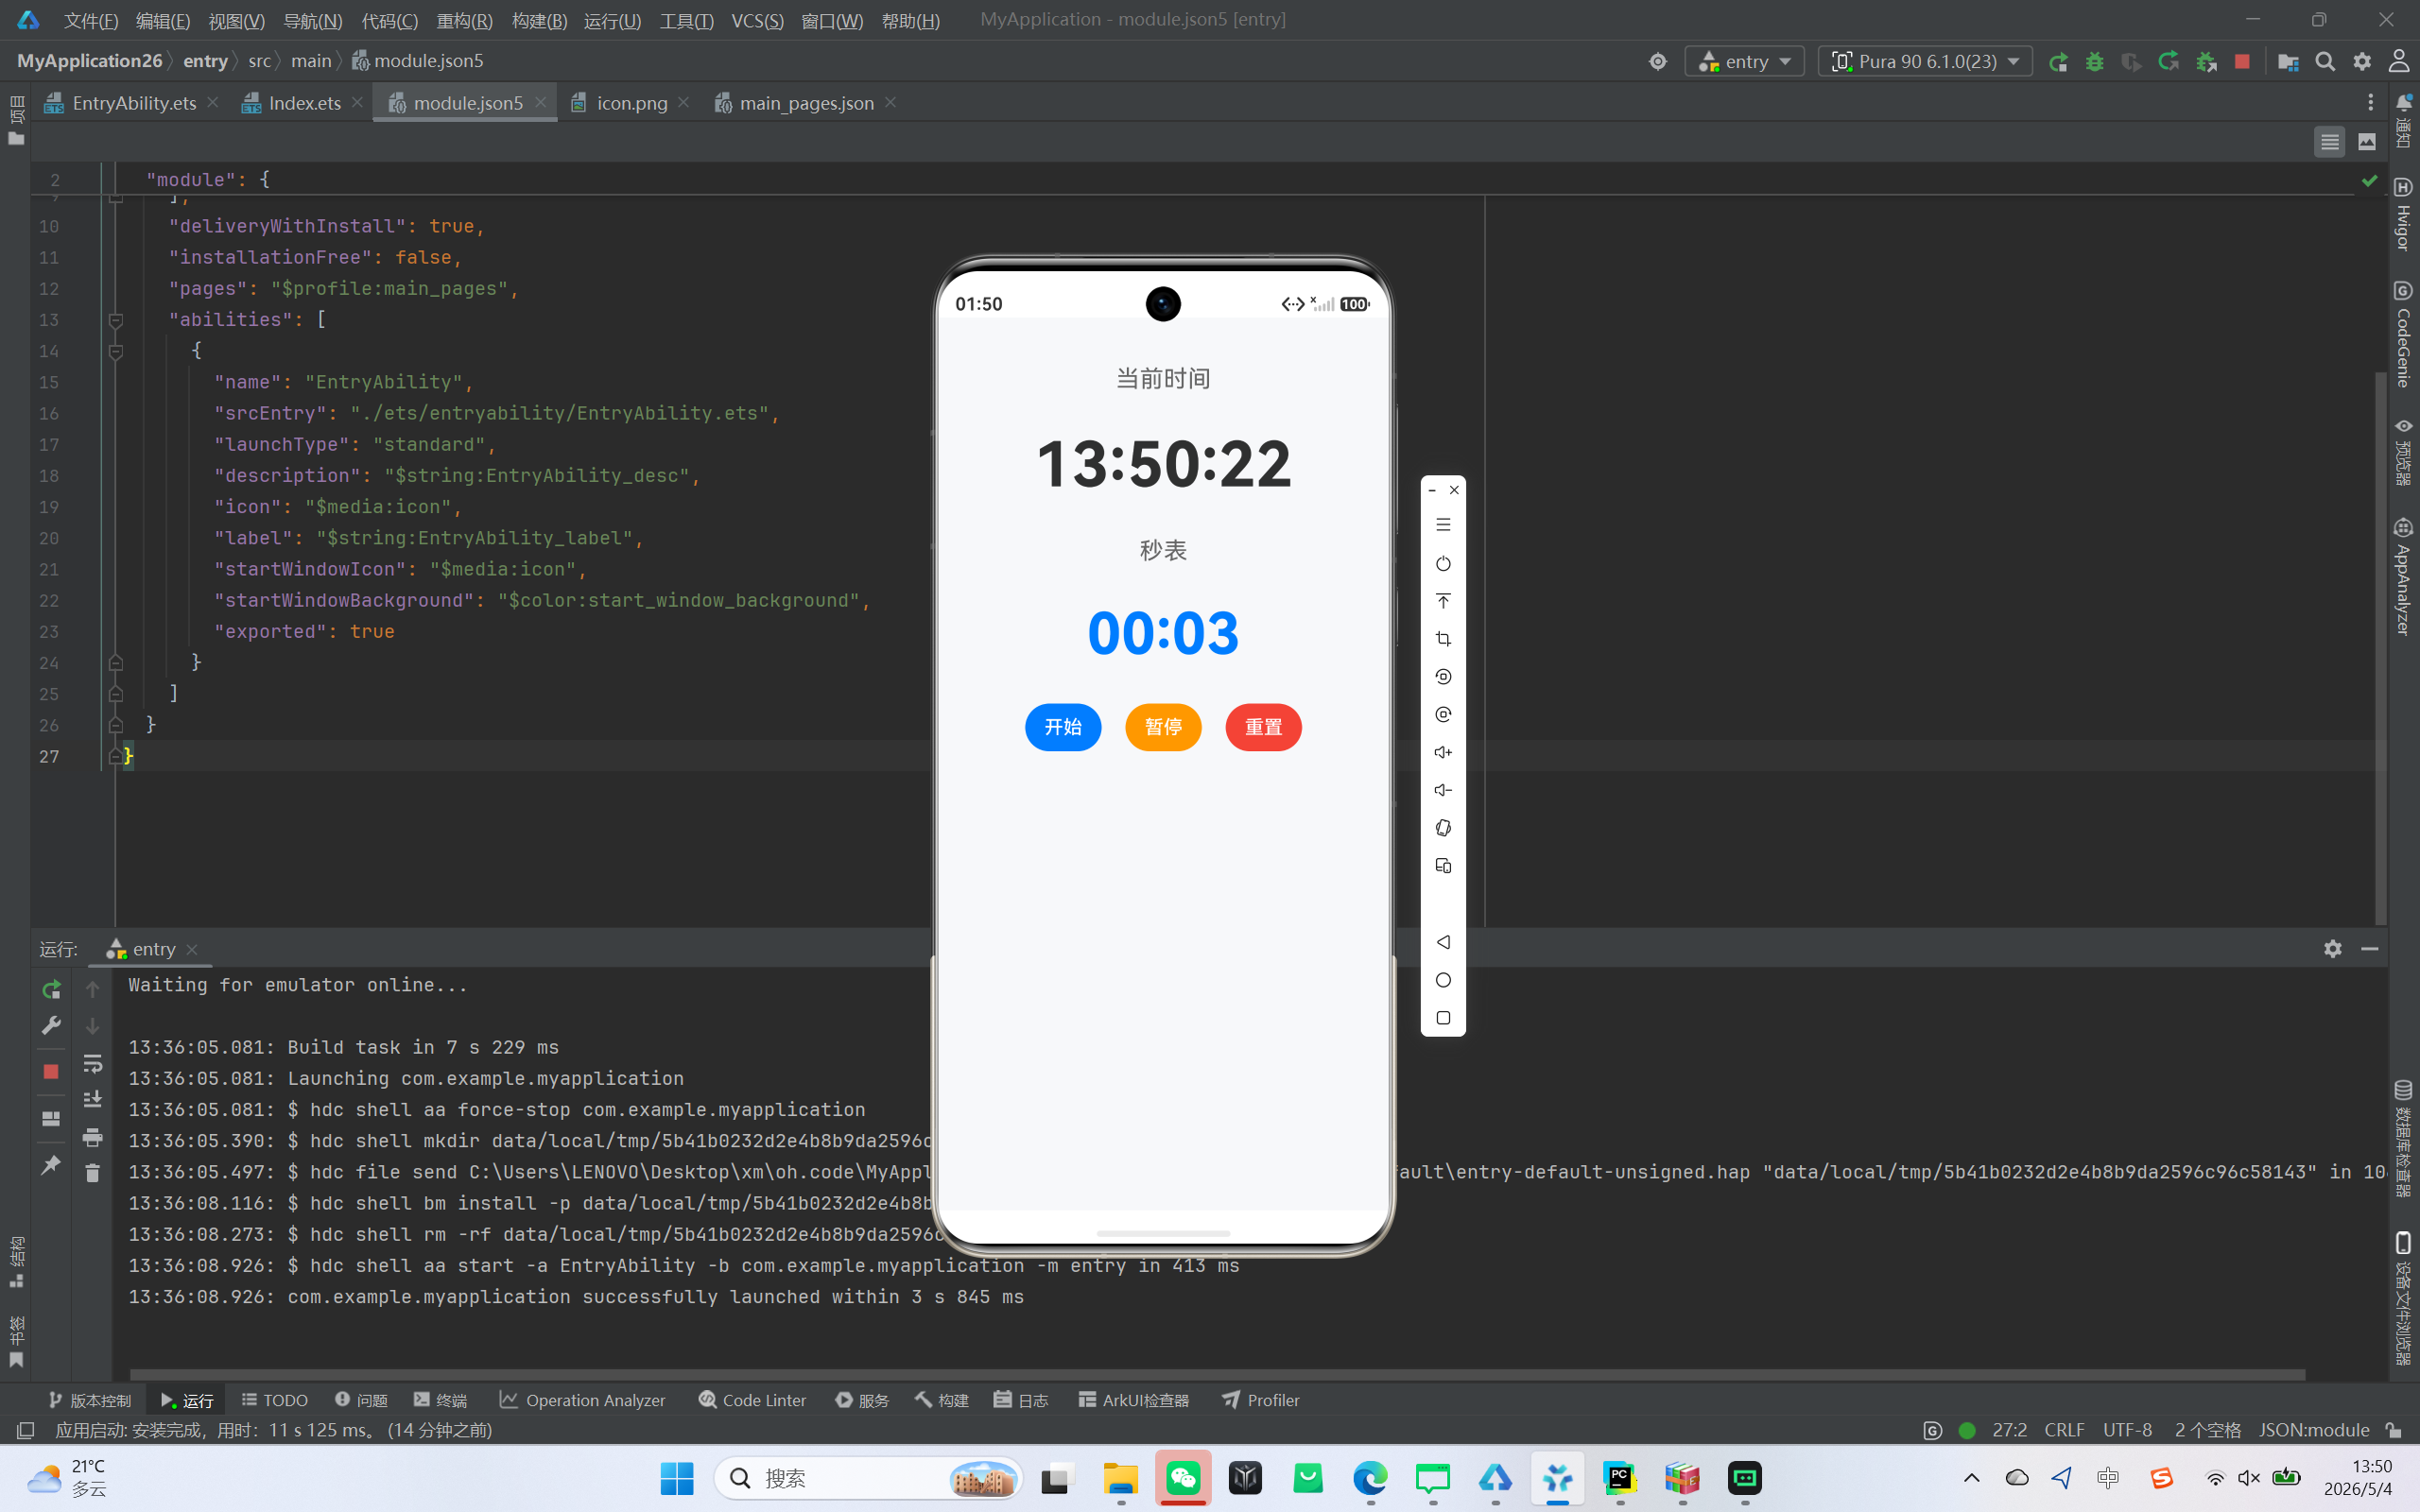Image resolution: width=2420 pixels, height=1512 pixels.
Task: Open the 终端 terminal tool window
Action: 441,1400
